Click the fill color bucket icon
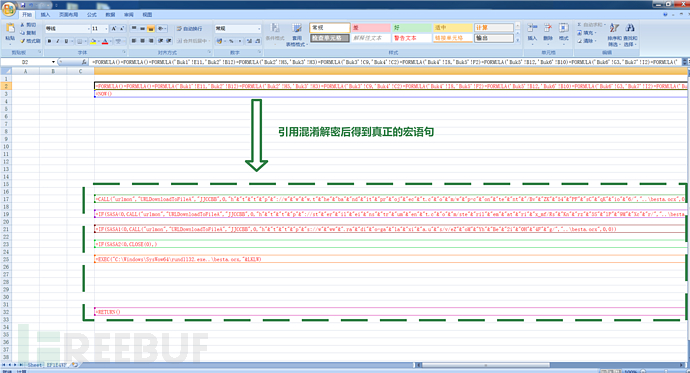Image resolution: width=690 pixels, height=373 pixels. (93, 41)
